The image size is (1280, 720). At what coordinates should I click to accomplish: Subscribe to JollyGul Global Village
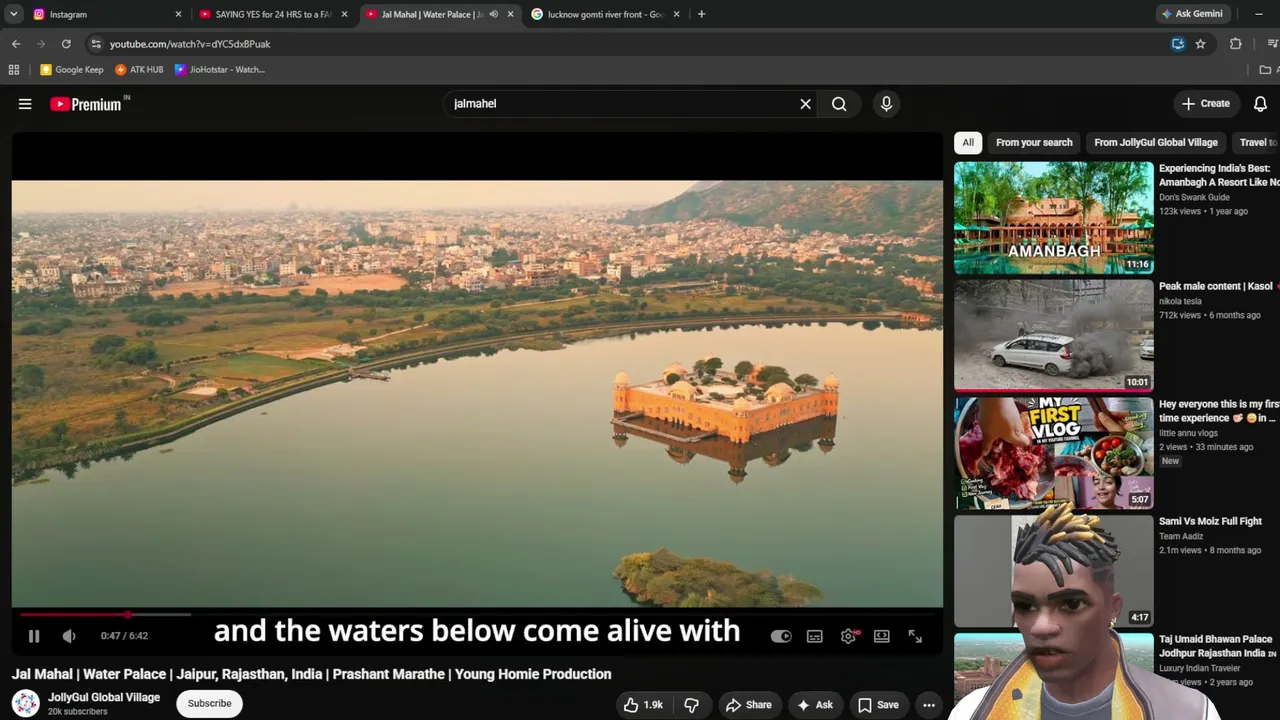(x=210, y=703)
